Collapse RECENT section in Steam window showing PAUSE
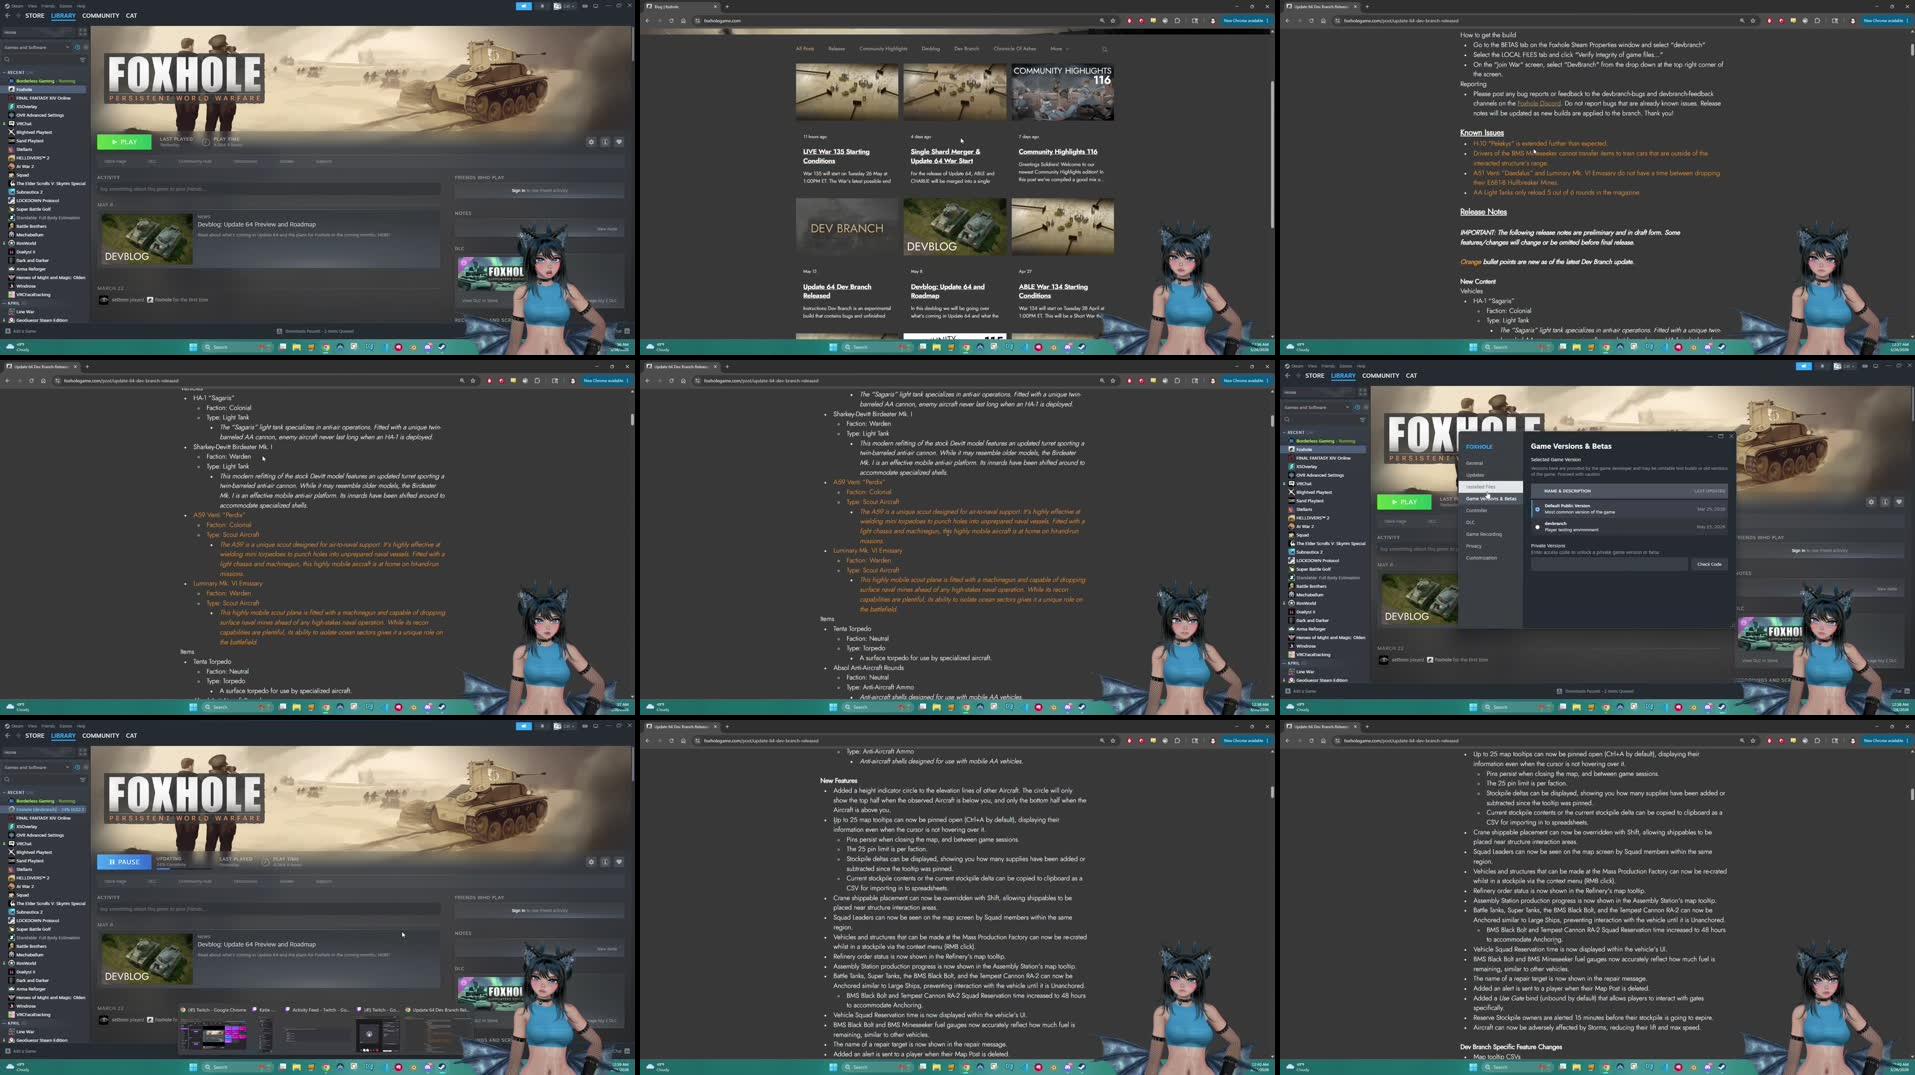 5,792
